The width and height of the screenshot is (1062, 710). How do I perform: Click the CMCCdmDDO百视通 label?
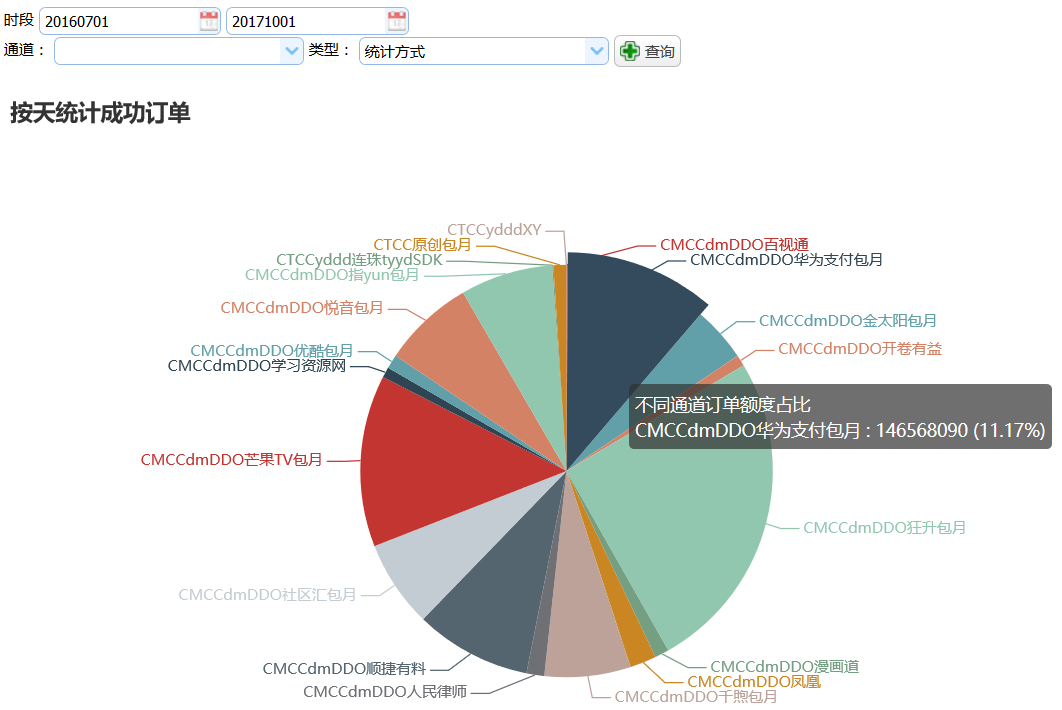point(734,244)
